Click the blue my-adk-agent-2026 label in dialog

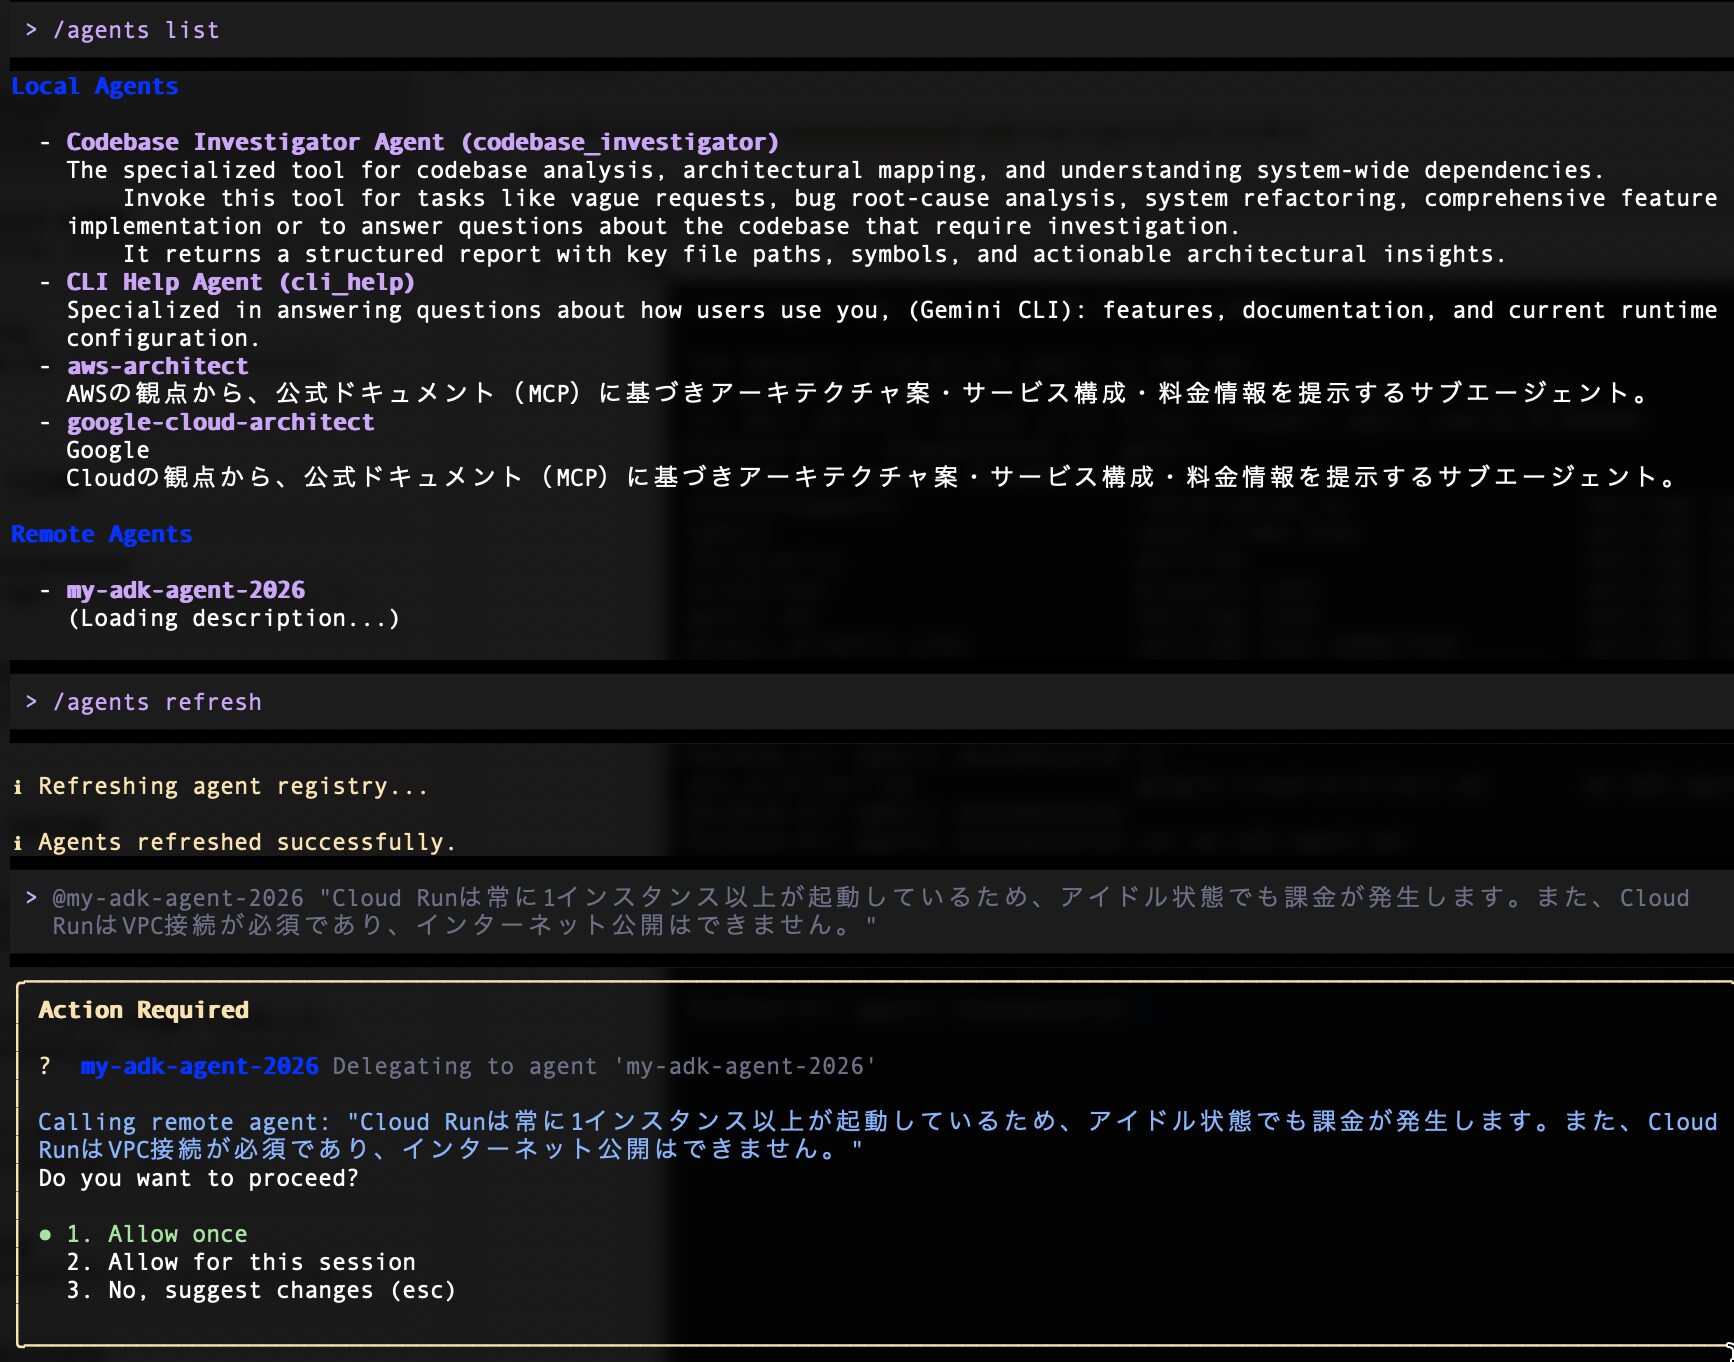pos(199,1066)
